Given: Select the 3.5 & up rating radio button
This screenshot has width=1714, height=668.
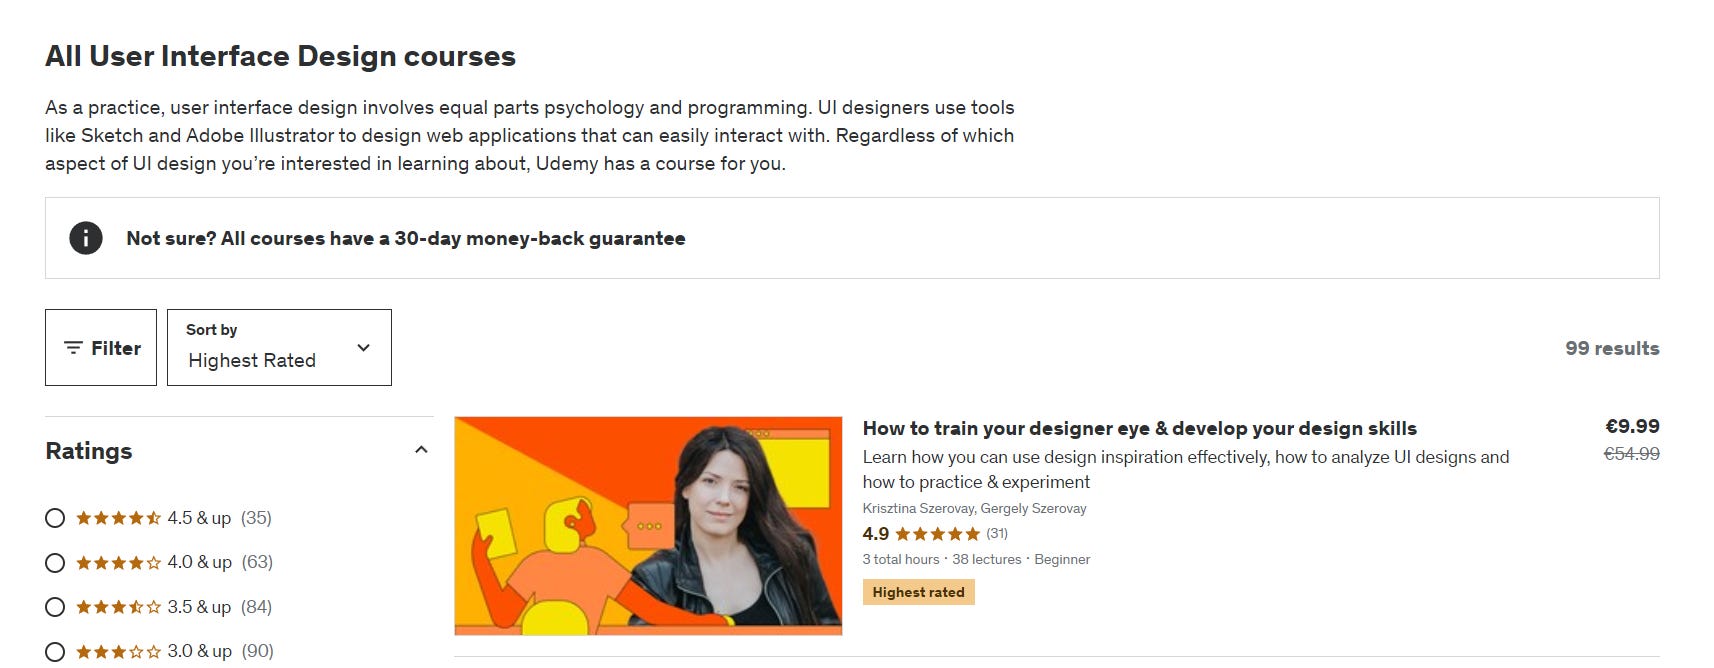Looking at the screenshot, I should coord(55,607).
